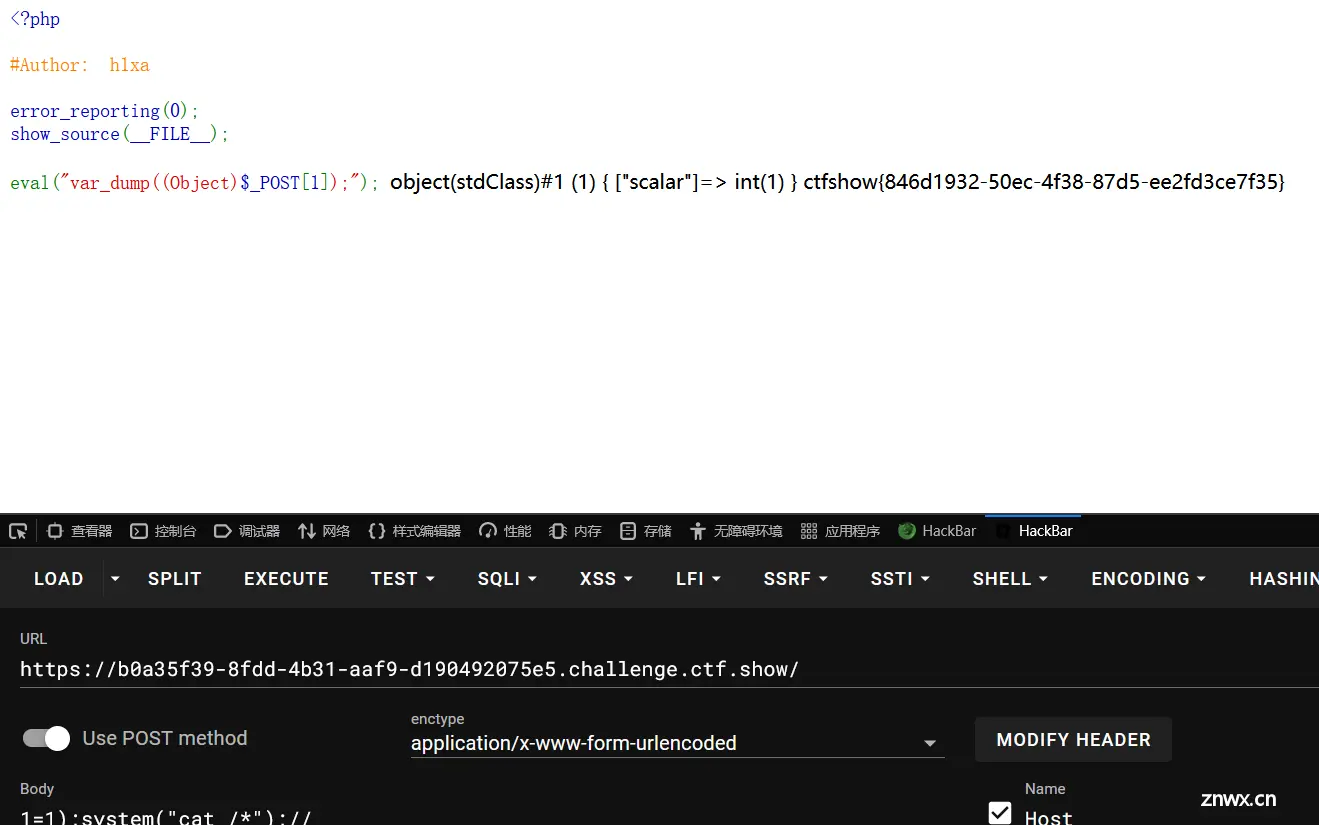Click the eval var_dump source line
The image size is (1319, 825).
195,183
